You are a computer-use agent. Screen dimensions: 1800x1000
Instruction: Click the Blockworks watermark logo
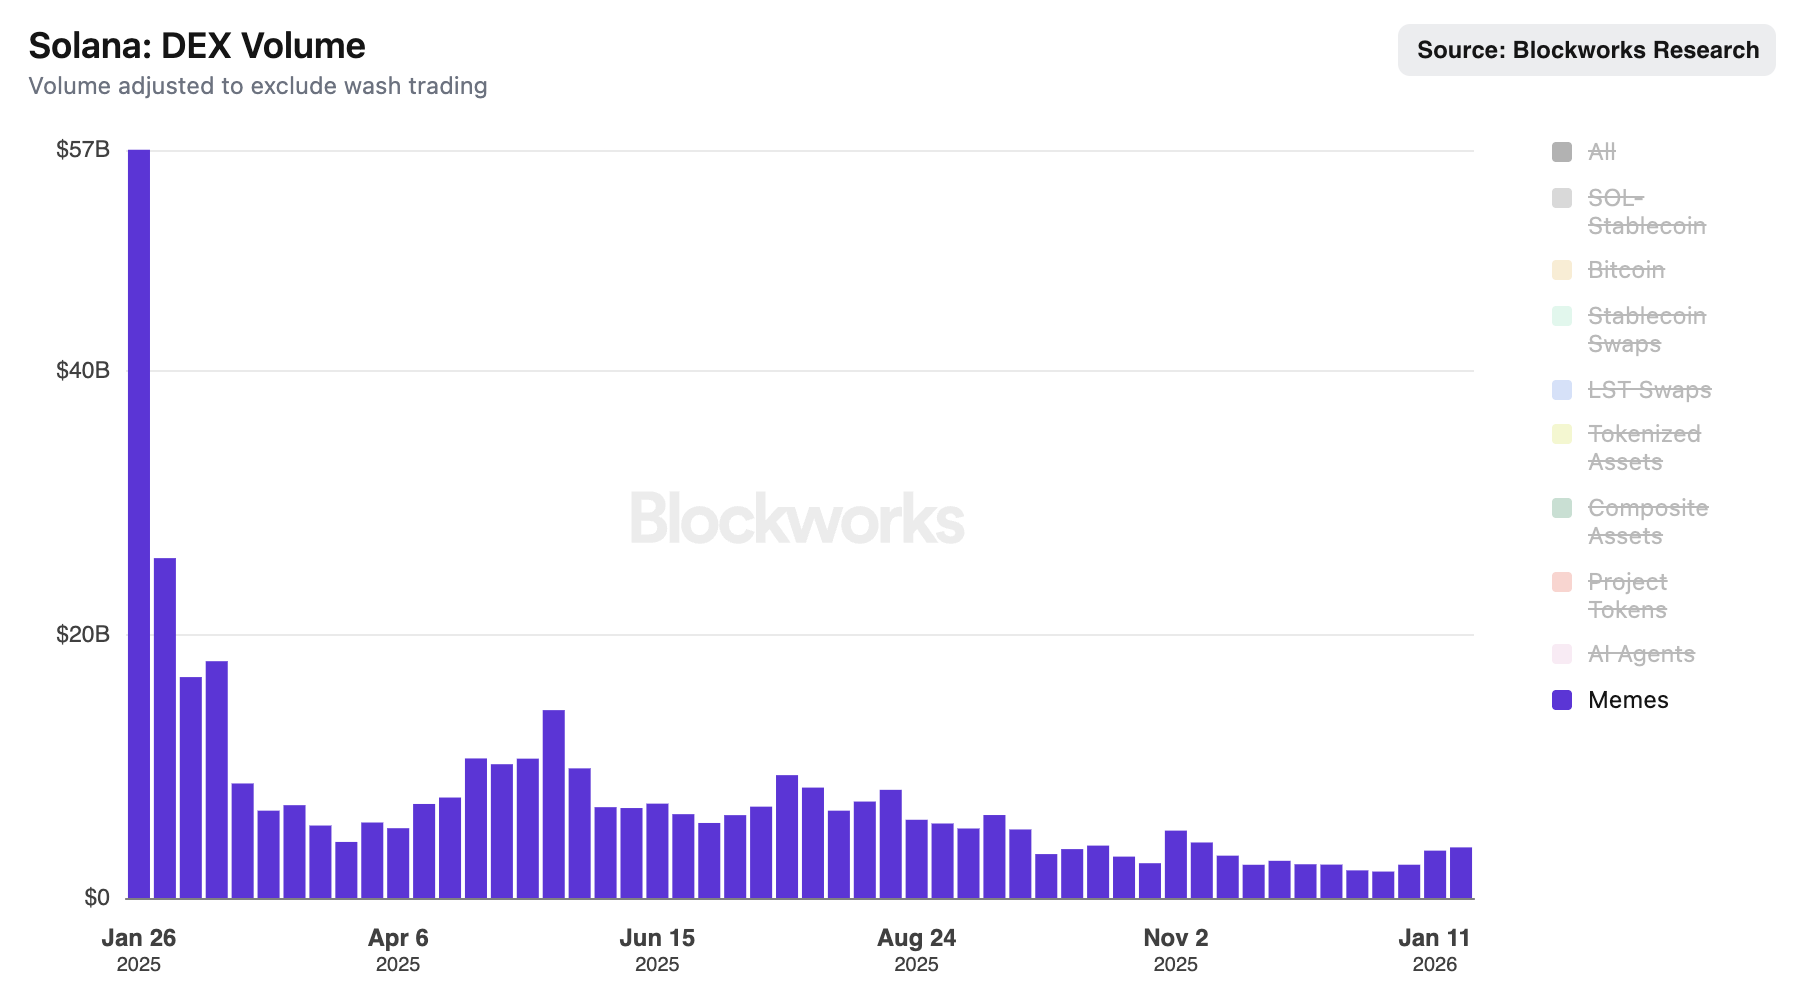point(797,518)
